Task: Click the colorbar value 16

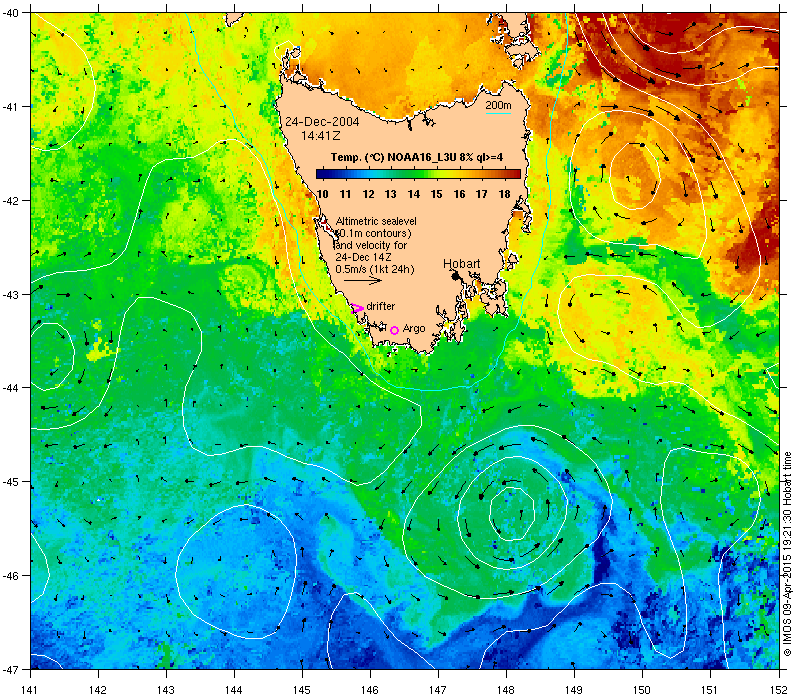Action: (459, 194)
